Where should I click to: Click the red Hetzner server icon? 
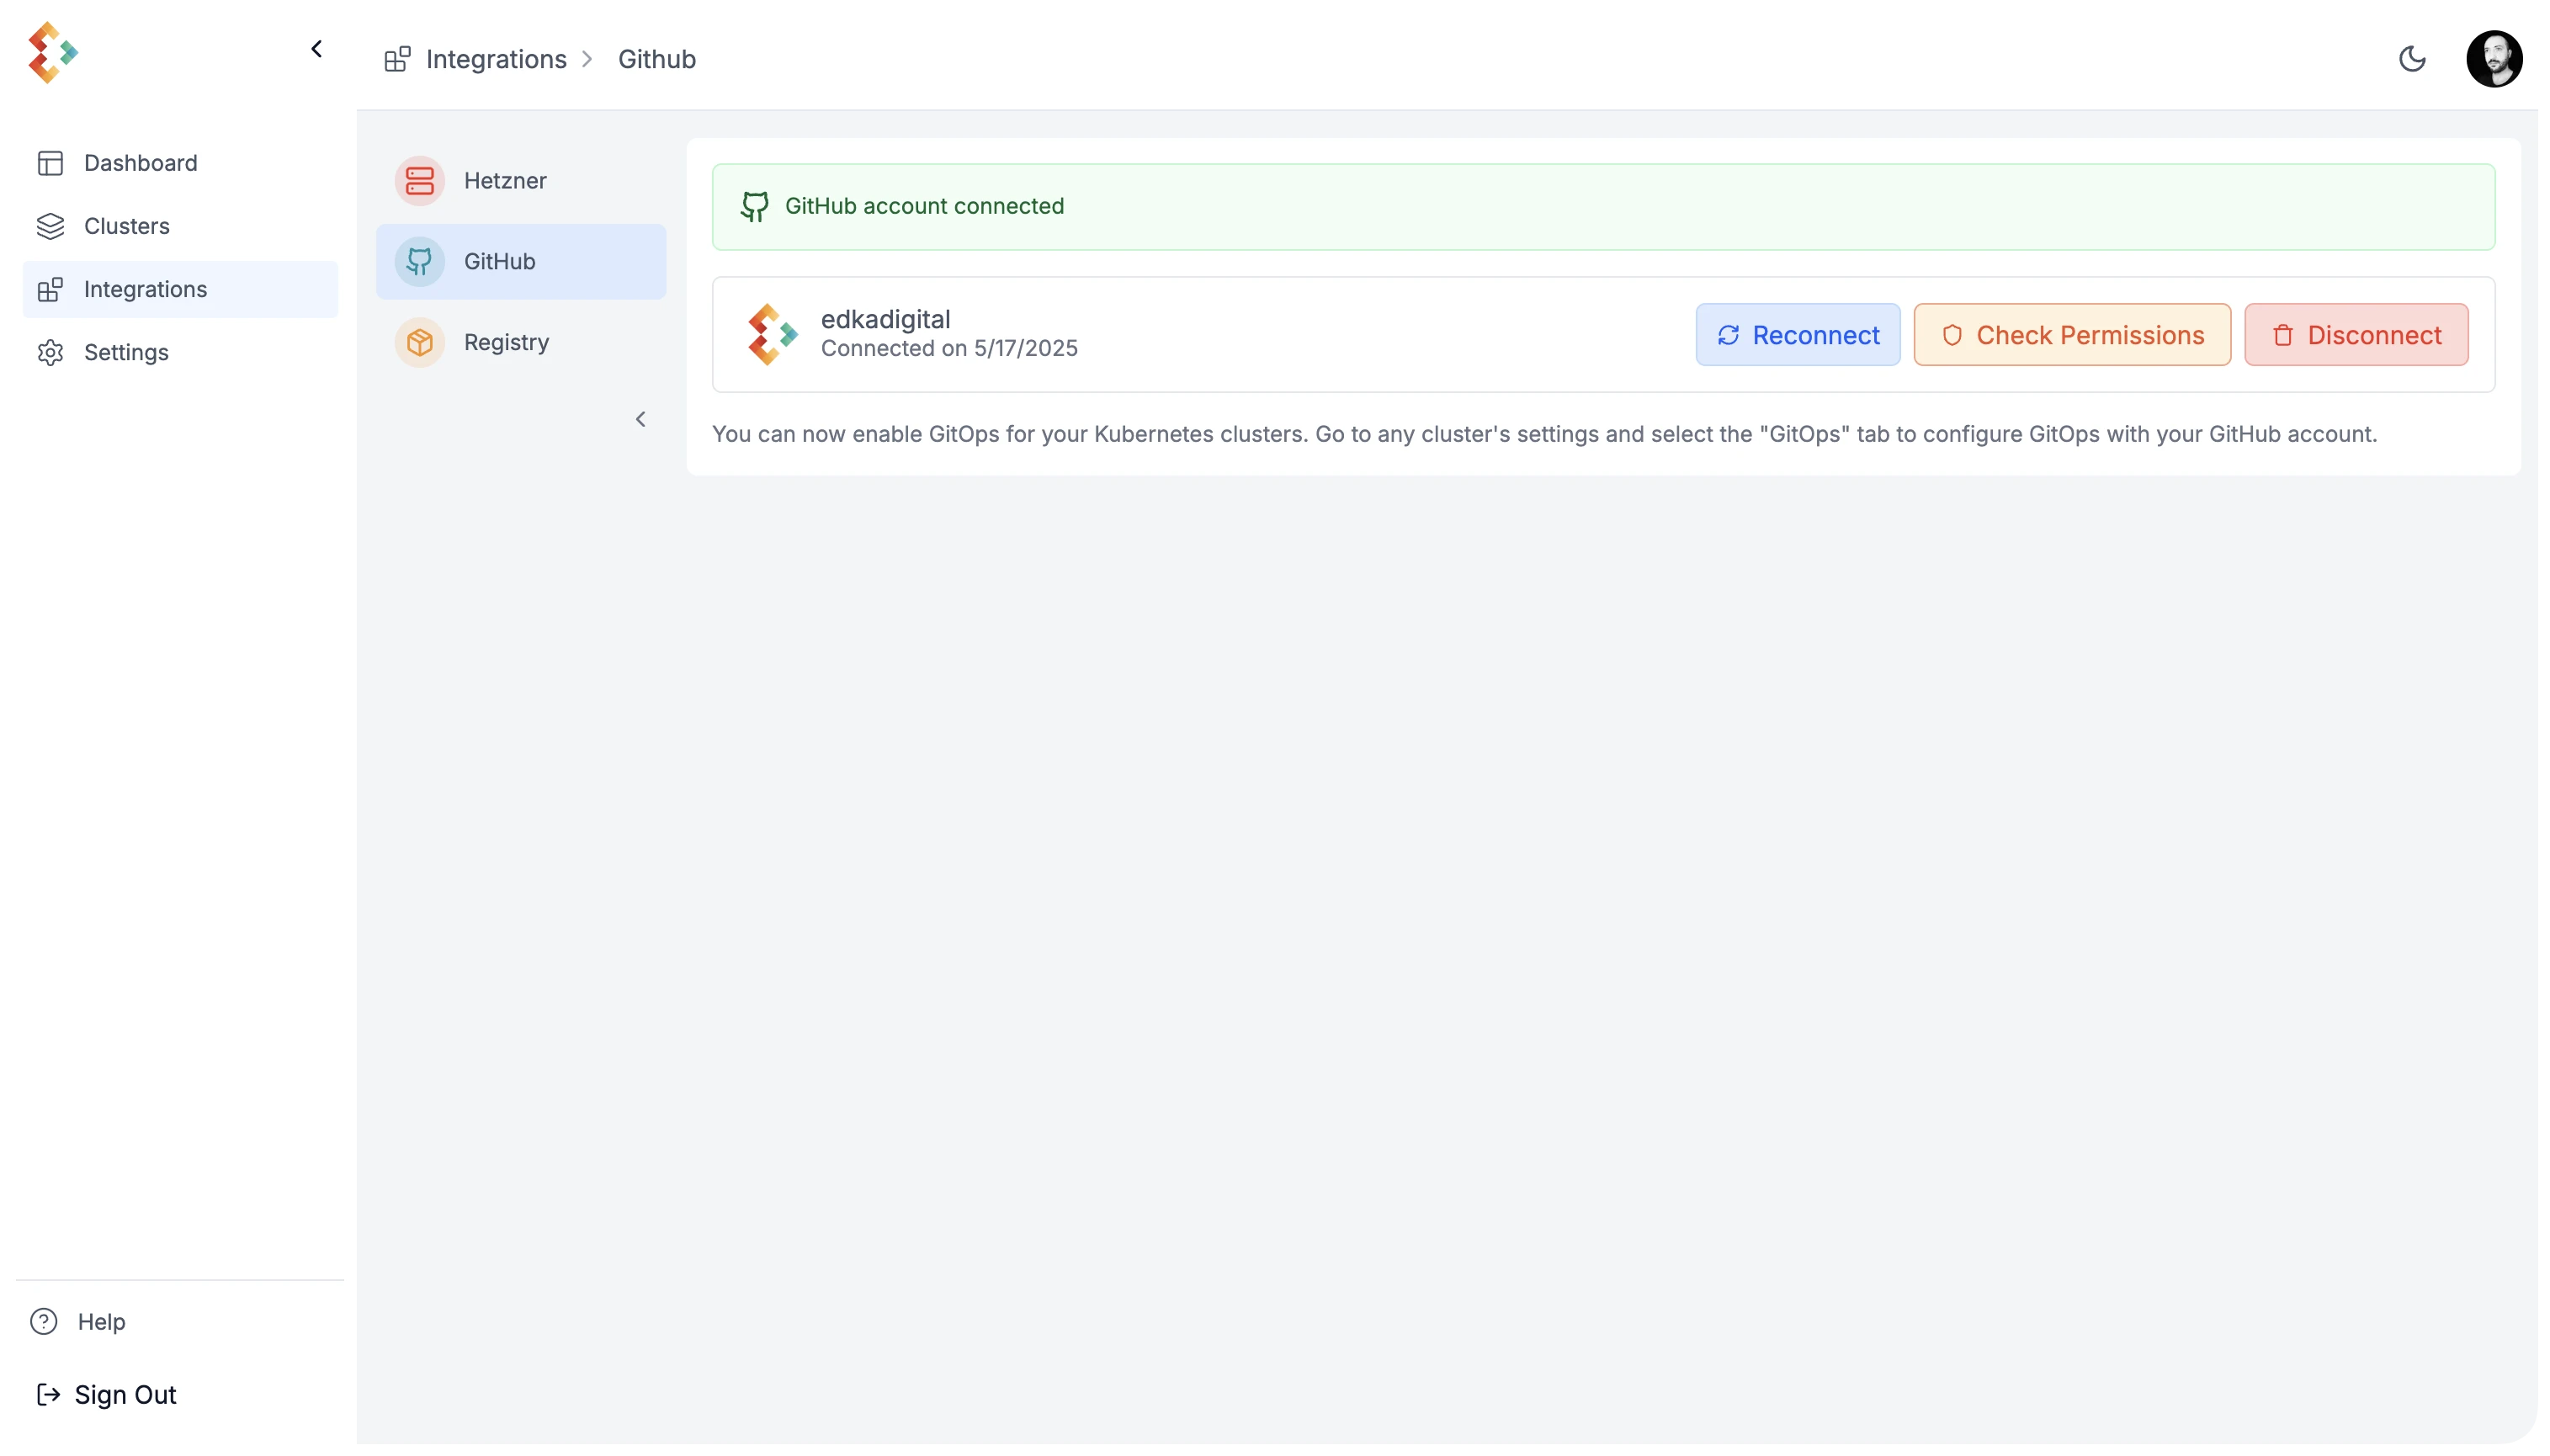[x=420, y=181]
